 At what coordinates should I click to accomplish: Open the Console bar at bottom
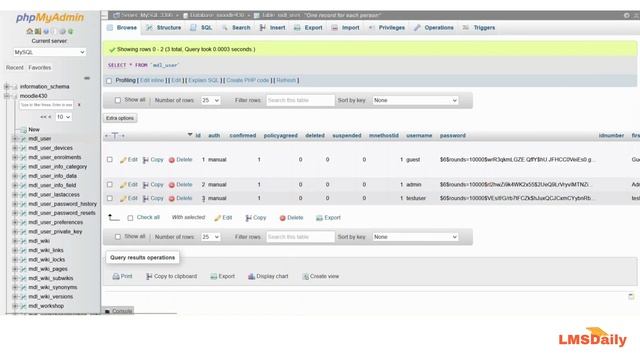pyautogui.click(x=118, y=311)
